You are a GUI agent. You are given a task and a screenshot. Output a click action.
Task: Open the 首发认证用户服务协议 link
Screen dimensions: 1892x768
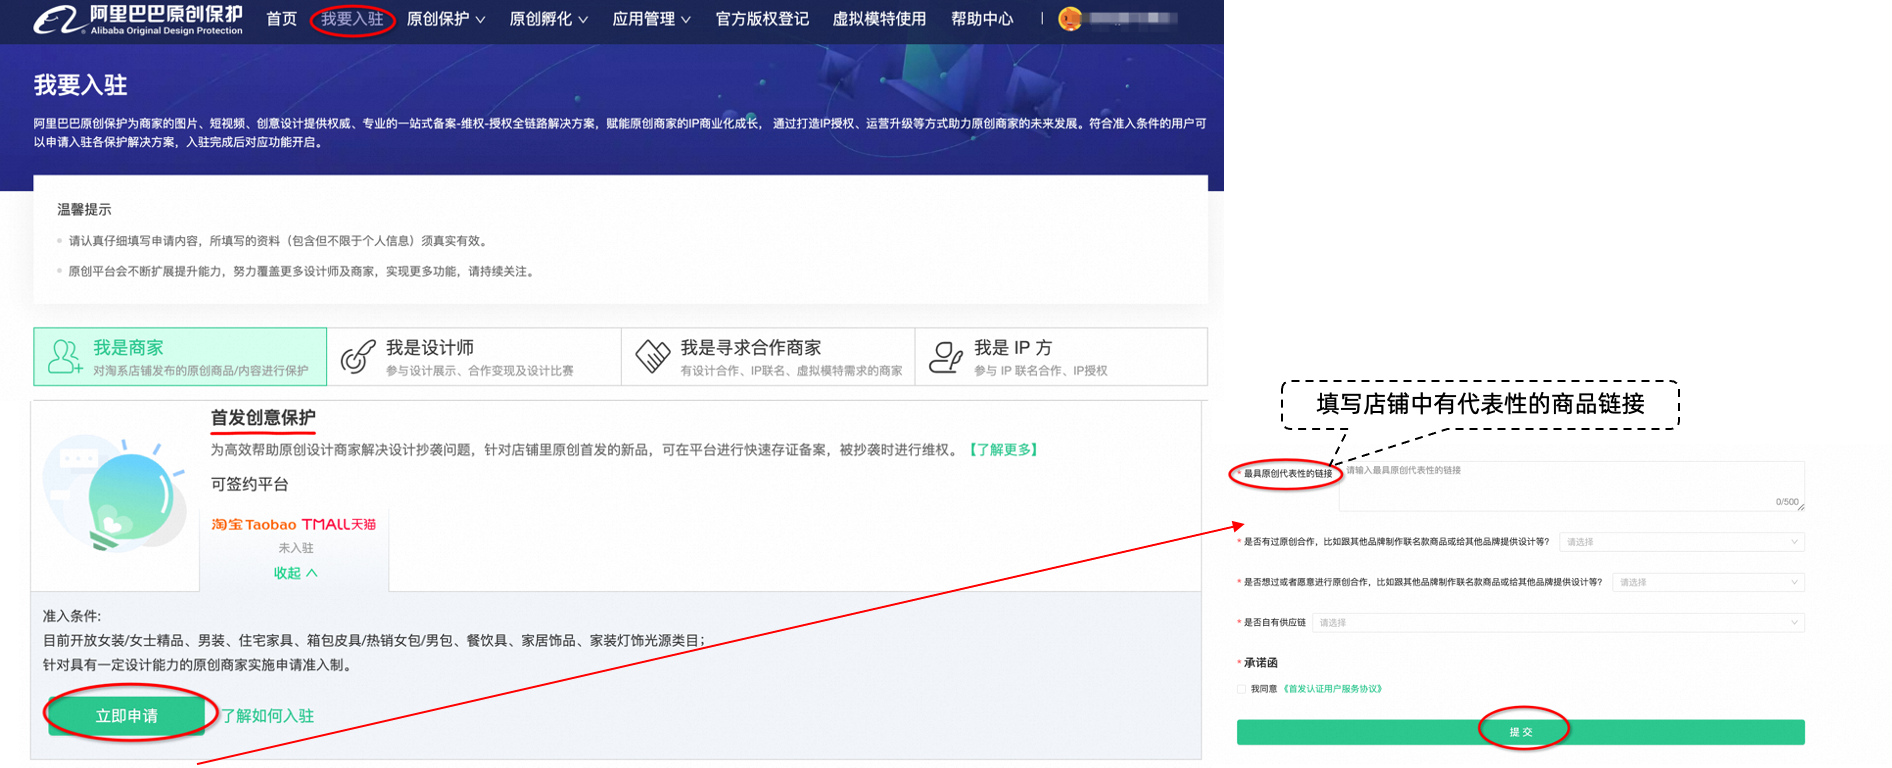(1333, 689)
